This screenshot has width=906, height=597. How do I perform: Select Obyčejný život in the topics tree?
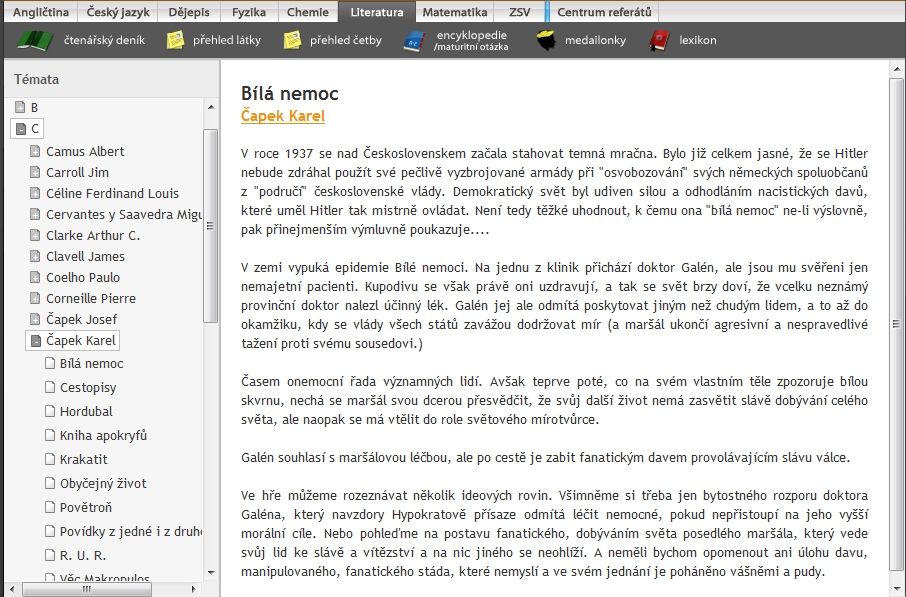click(x=103, y=483)
